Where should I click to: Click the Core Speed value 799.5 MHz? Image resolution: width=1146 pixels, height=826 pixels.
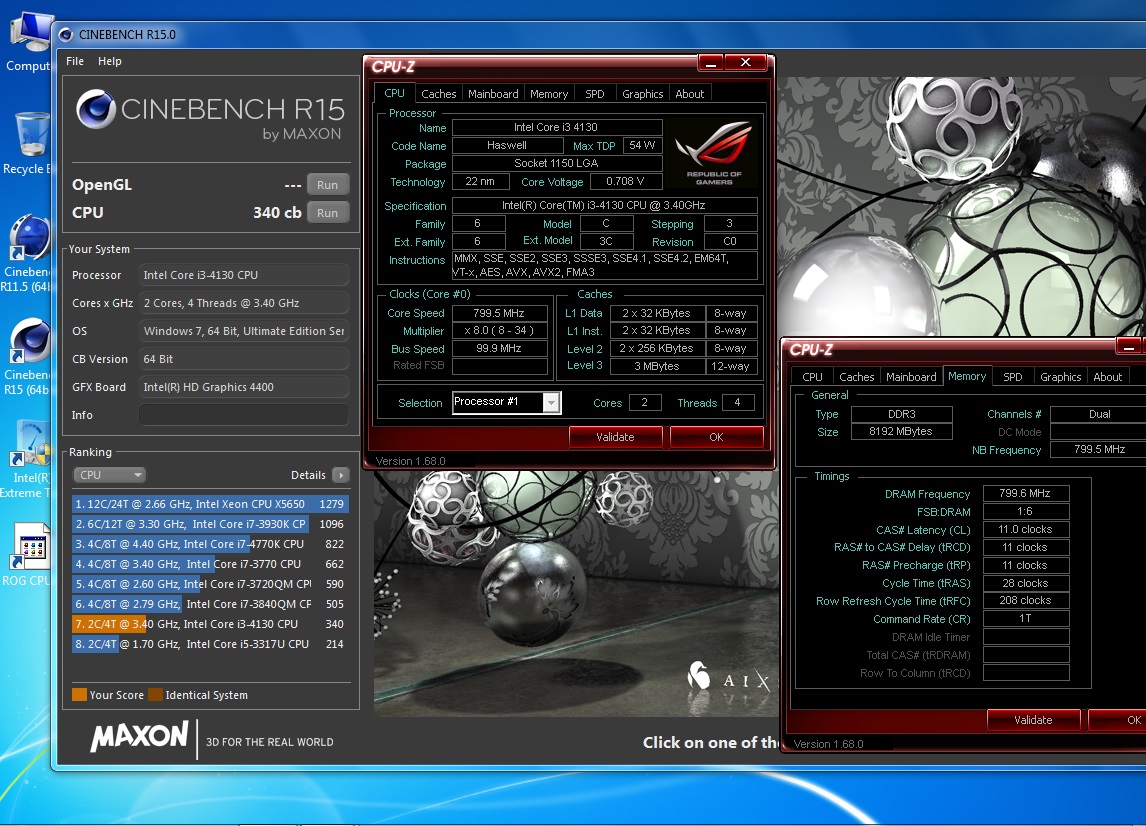(x=499, y=313)
